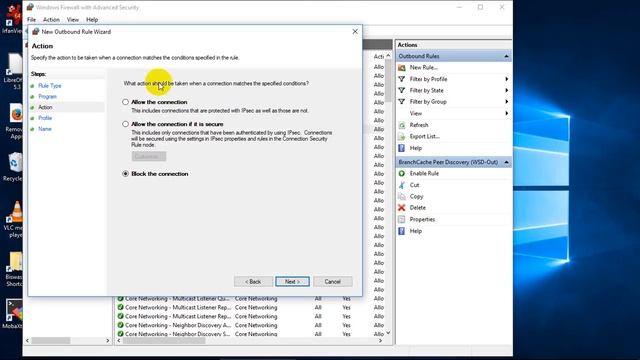Click Enable Rule label in Actions pane
The height and width of the screenshot is (360, 640).
point(424,173)
